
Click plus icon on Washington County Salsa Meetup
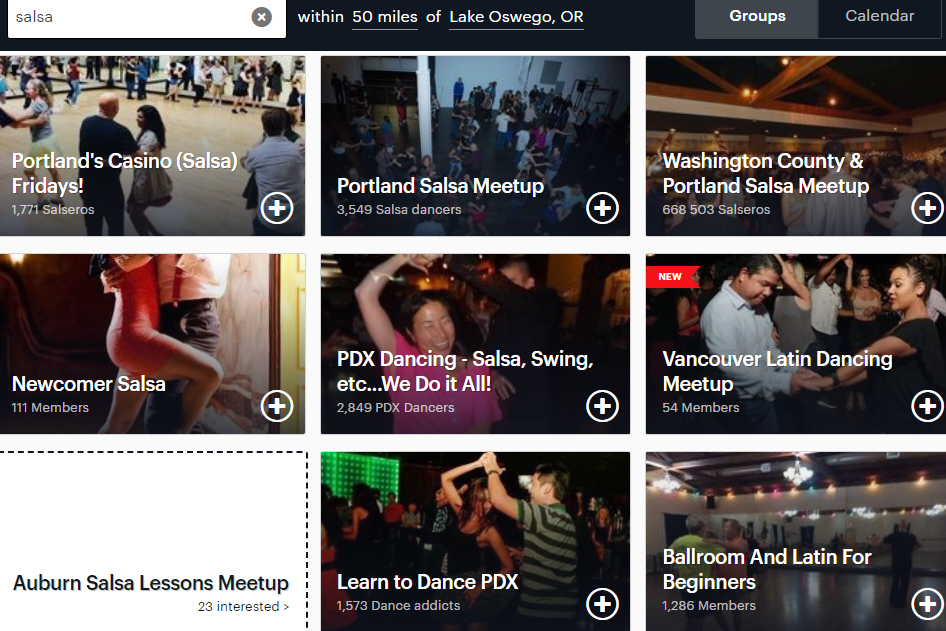[x=927, y=208]
